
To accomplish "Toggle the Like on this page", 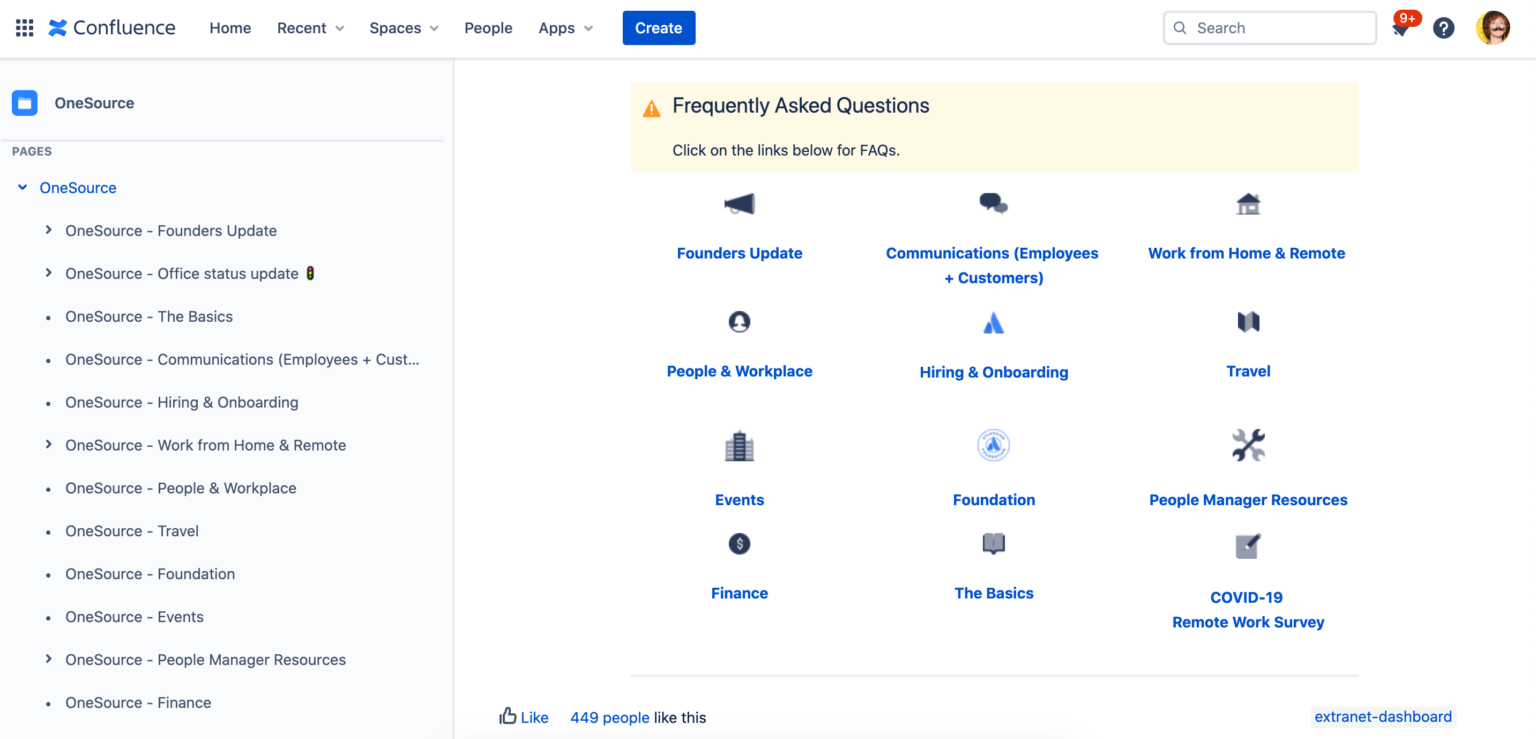I will point(523,717).
